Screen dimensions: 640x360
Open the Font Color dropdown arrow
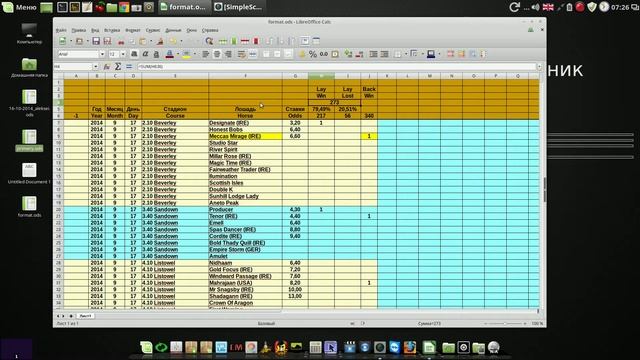coord(178,54)
